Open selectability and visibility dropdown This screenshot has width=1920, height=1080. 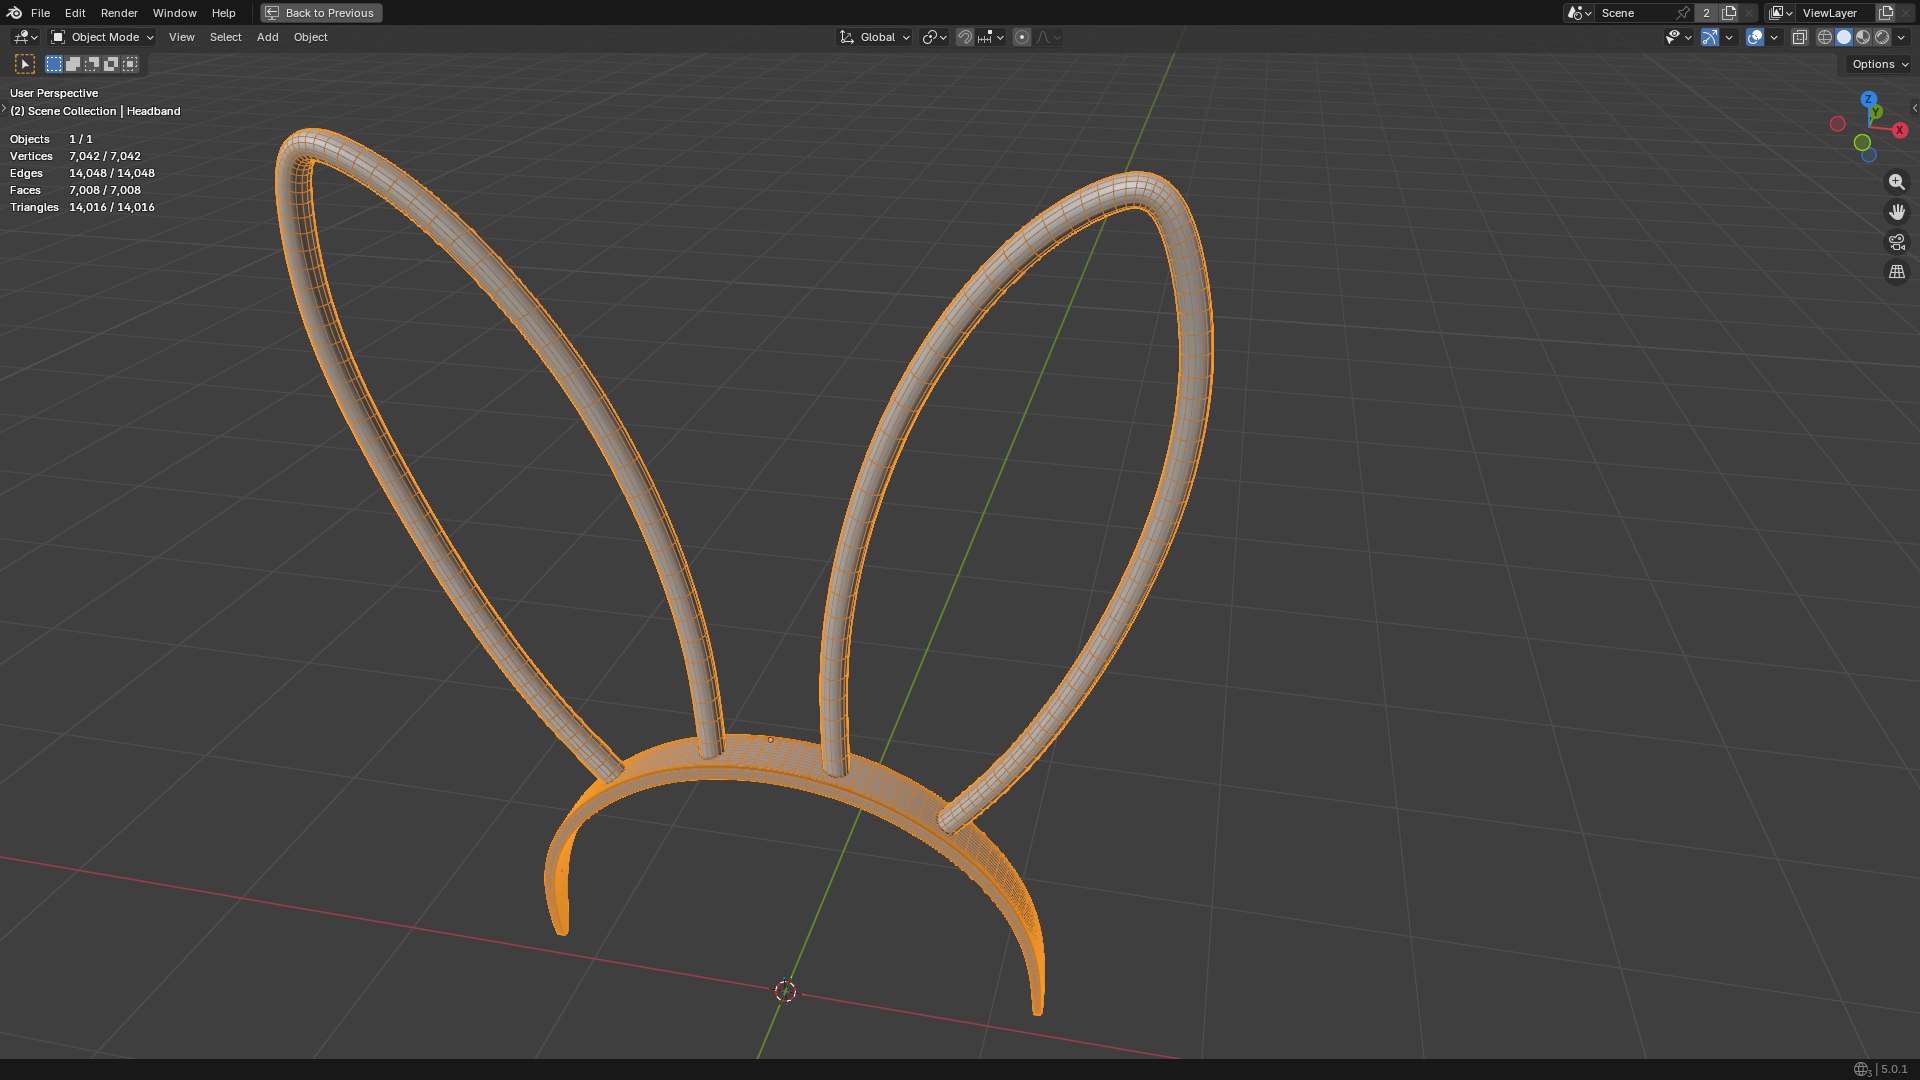coord(1678,37)
